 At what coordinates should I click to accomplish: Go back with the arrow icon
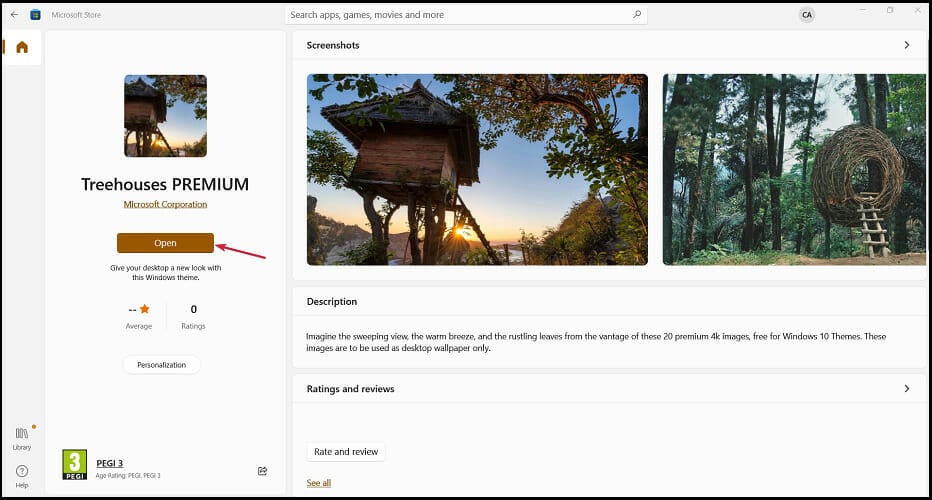(x=14, y=14)
